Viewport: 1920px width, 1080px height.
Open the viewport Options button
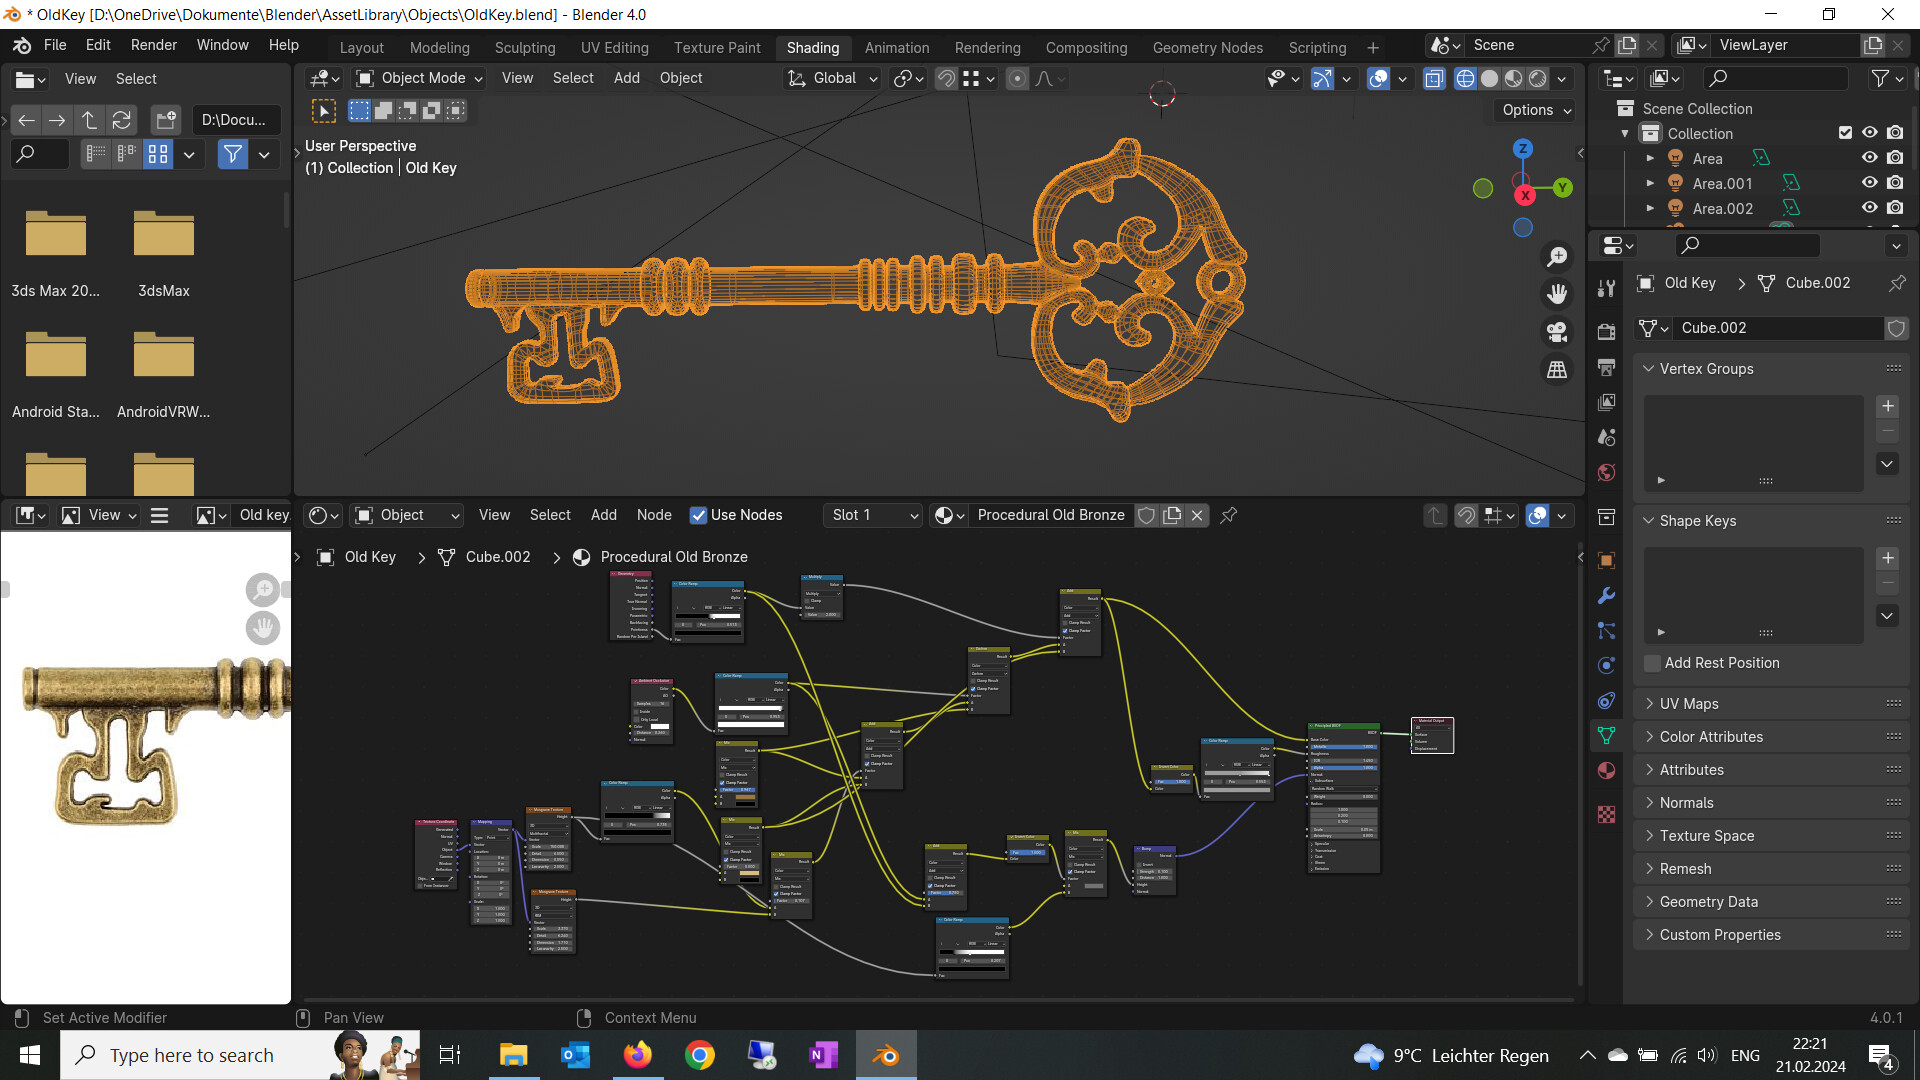[1536, 110]
